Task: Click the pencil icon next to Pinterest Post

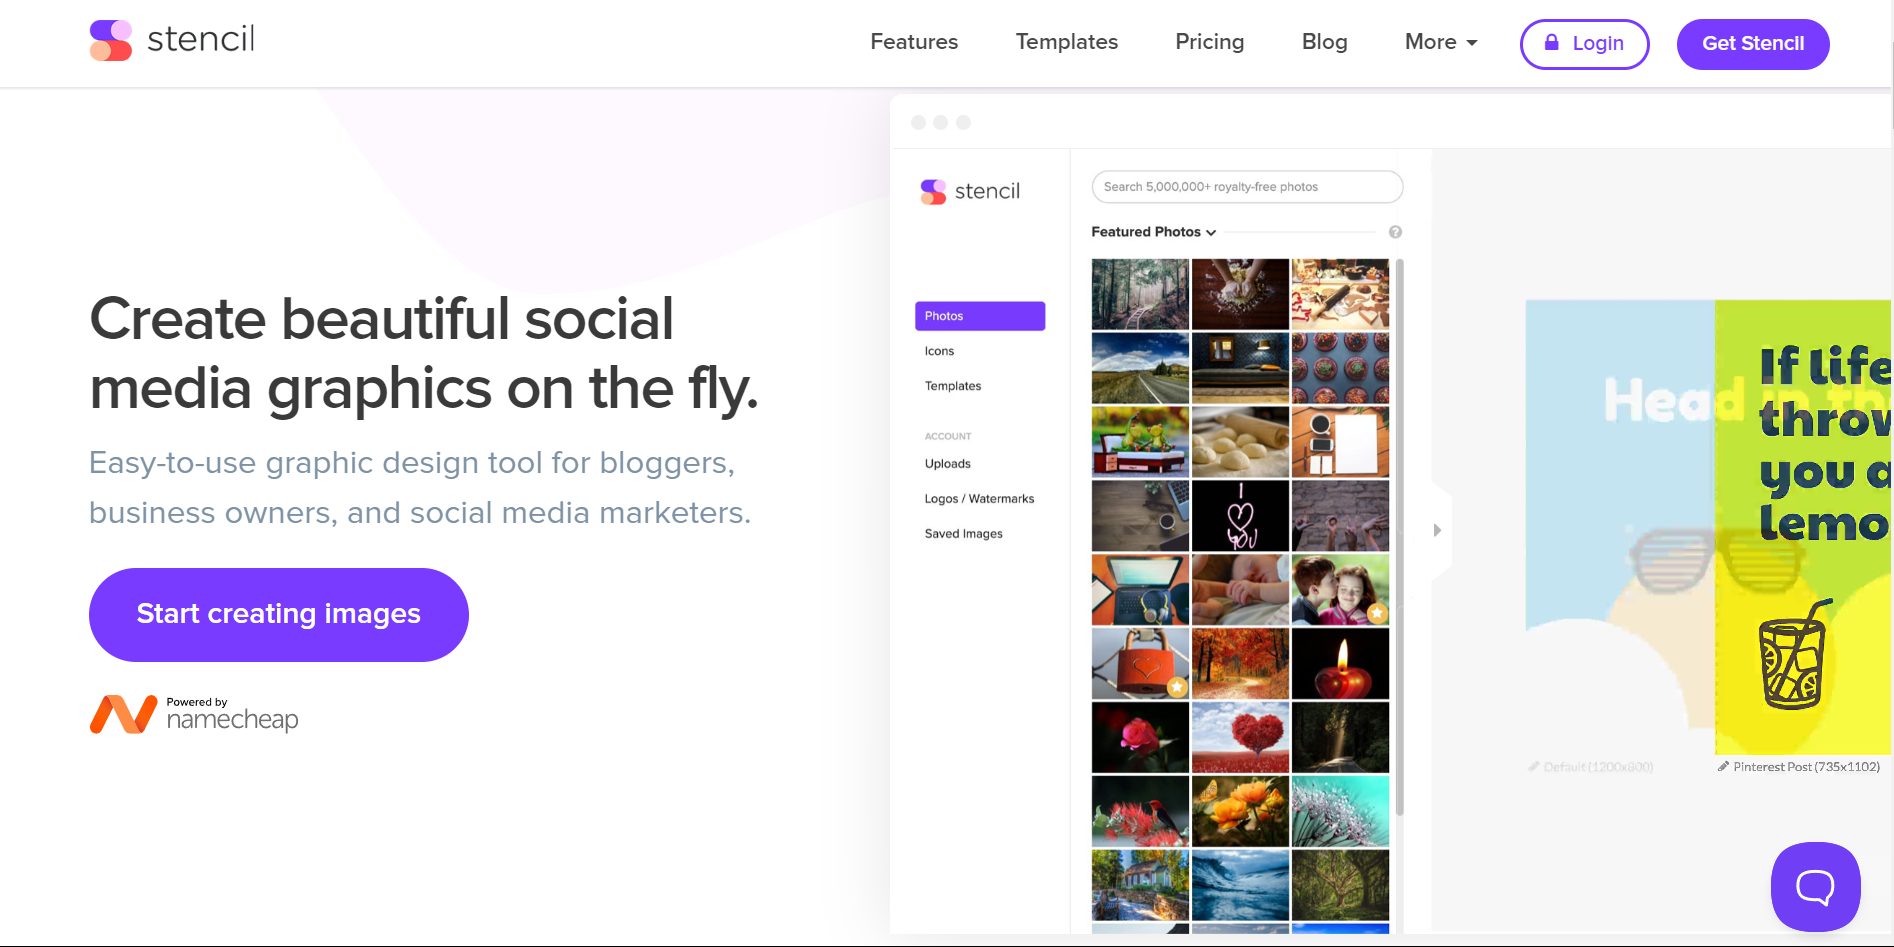Action: (1723, 767)
